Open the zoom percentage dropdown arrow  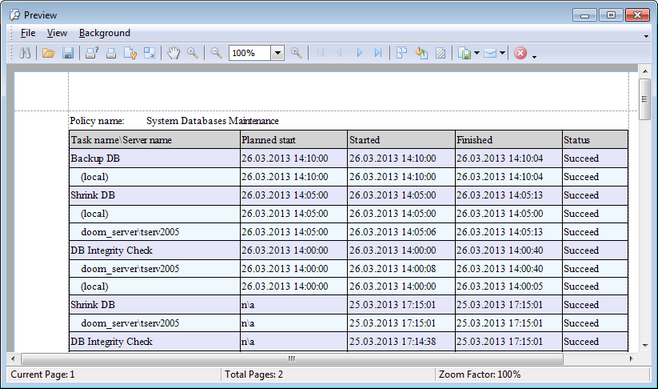click(277, 53)
